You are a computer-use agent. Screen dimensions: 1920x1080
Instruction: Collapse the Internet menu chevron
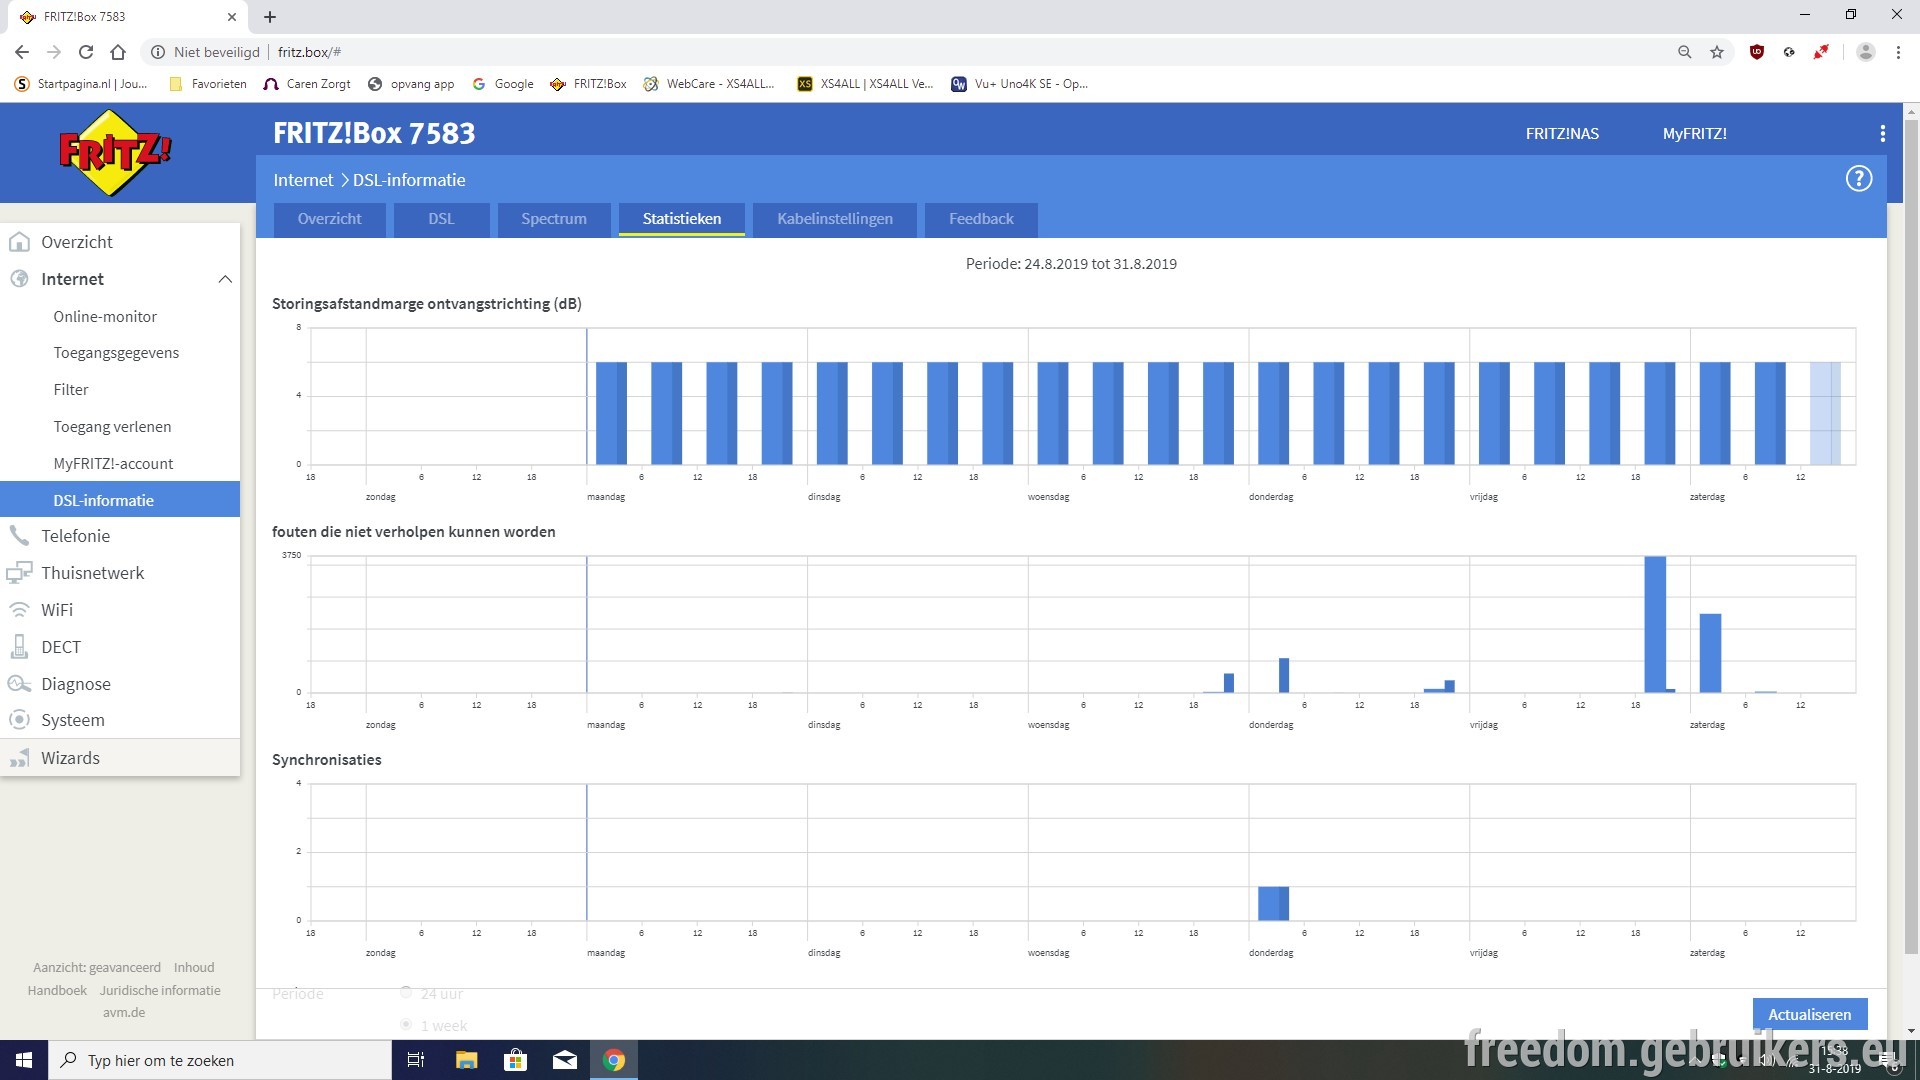point(225,279)
